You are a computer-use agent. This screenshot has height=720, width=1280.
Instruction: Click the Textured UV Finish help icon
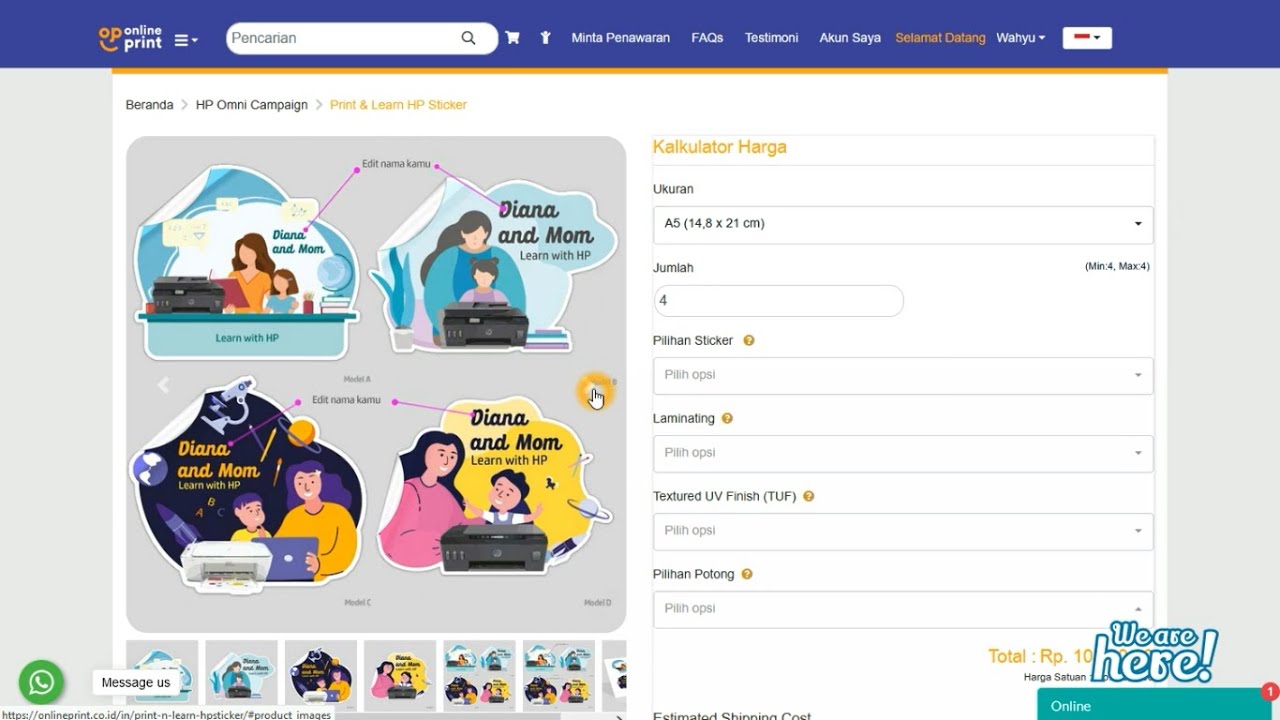click(809, 497)
